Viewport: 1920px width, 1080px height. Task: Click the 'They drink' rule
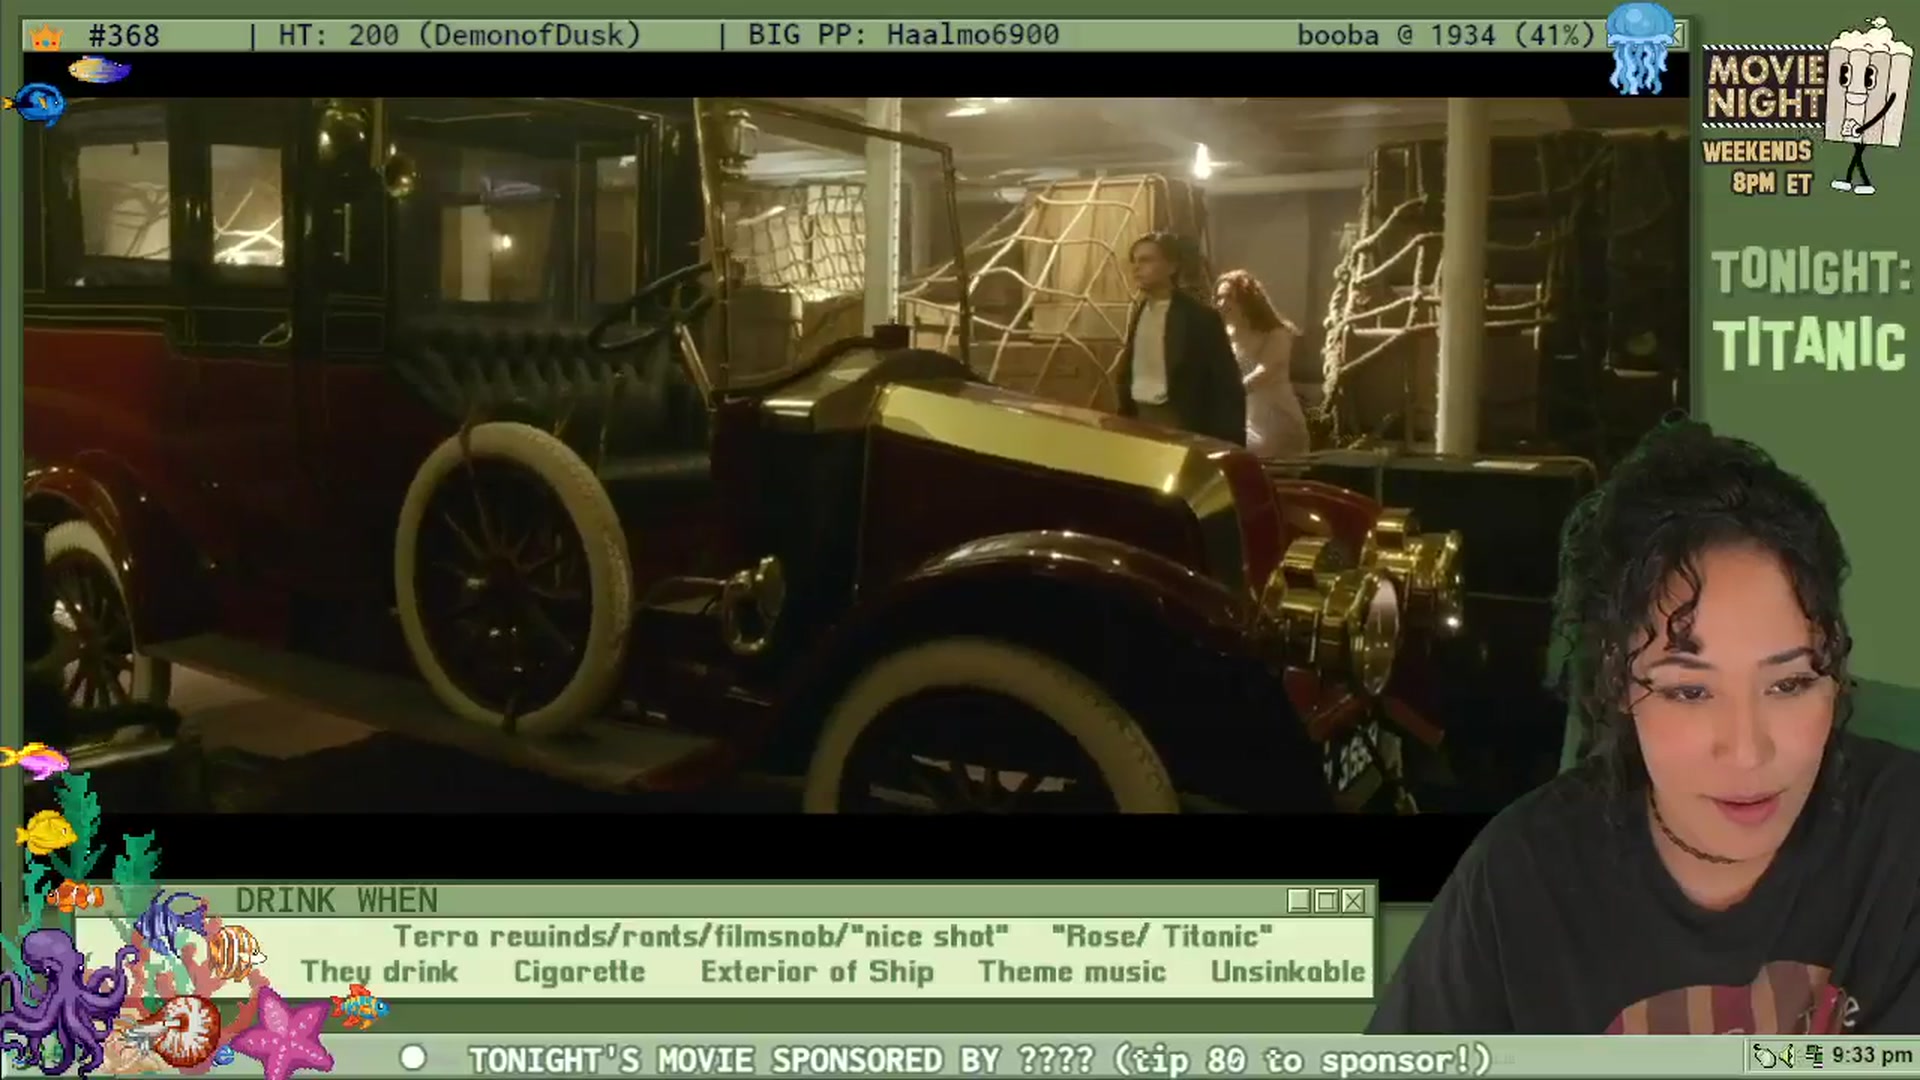pos(380,972)
